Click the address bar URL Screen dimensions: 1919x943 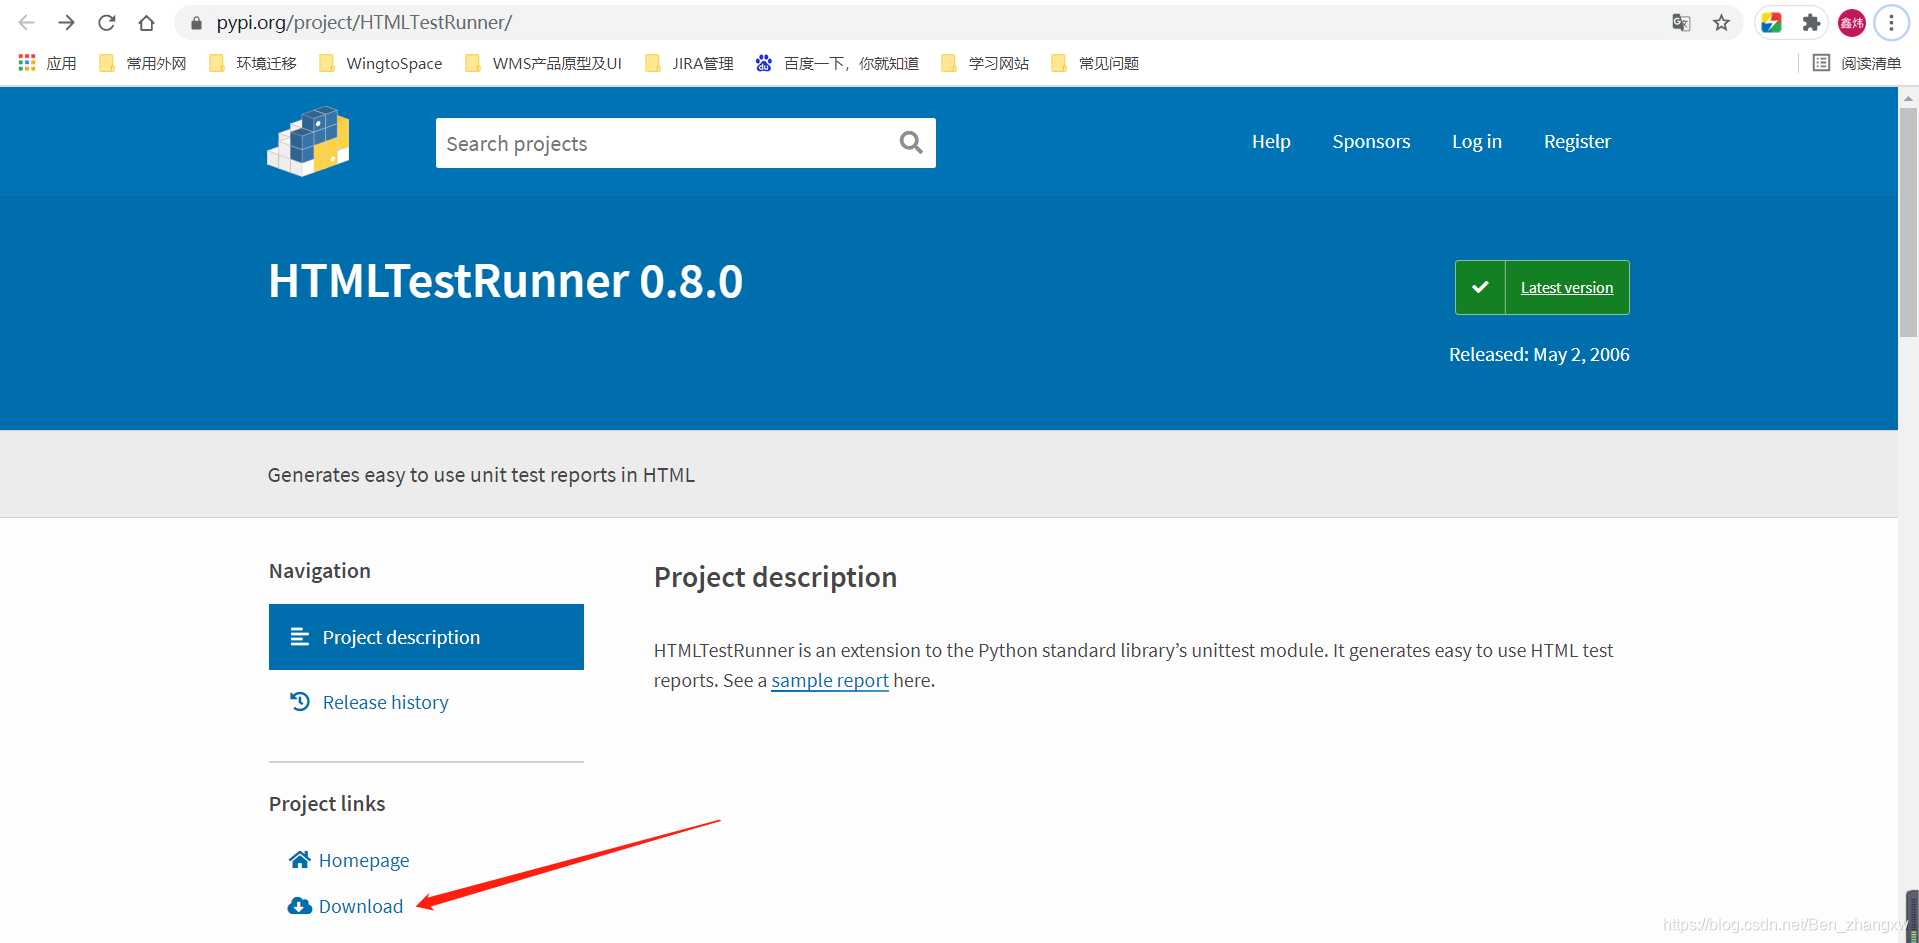[x=364, y=22]
